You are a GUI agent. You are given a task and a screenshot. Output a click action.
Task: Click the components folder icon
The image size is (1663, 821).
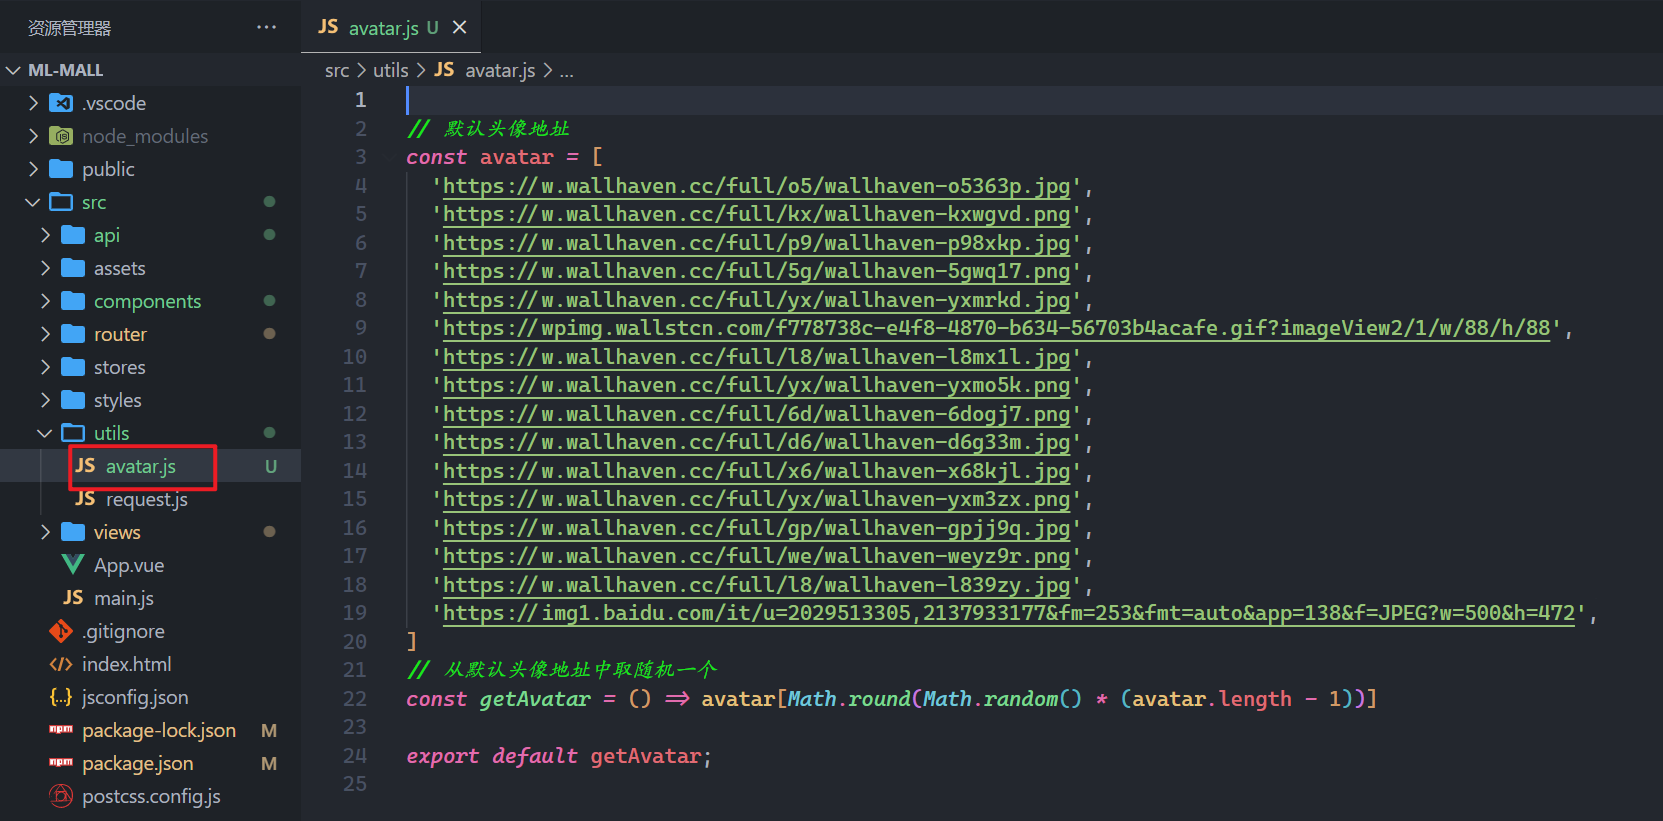73,301
